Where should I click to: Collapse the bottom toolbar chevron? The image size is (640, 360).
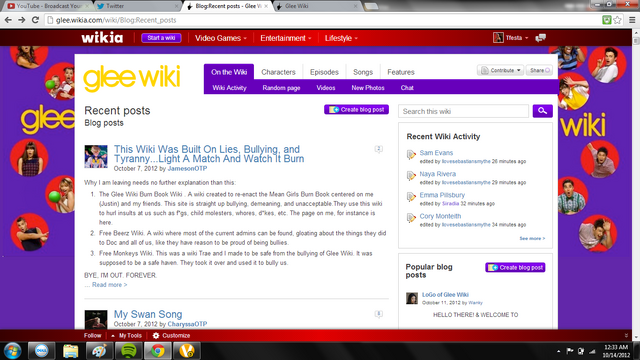pyautogui.click(x=626, y=336)
